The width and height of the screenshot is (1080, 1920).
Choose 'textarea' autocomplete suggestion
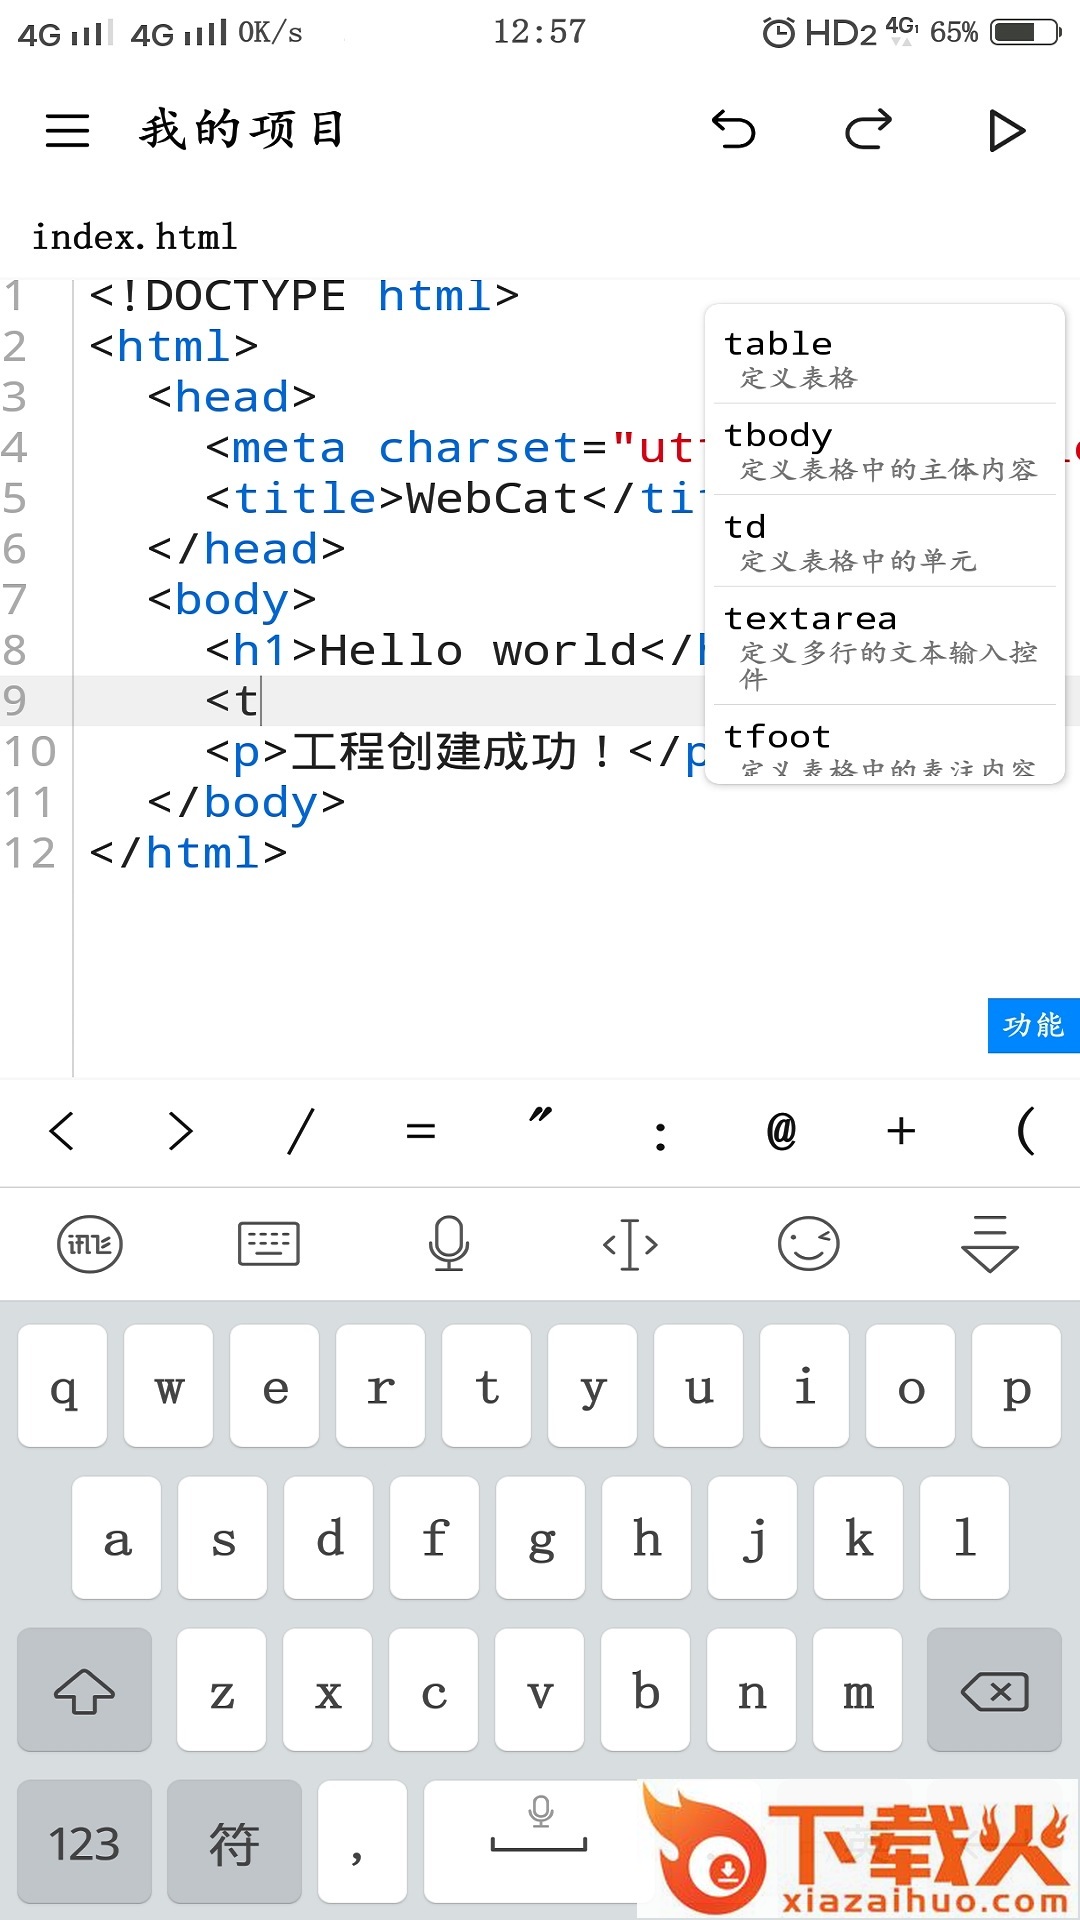(x=884, y=645)
